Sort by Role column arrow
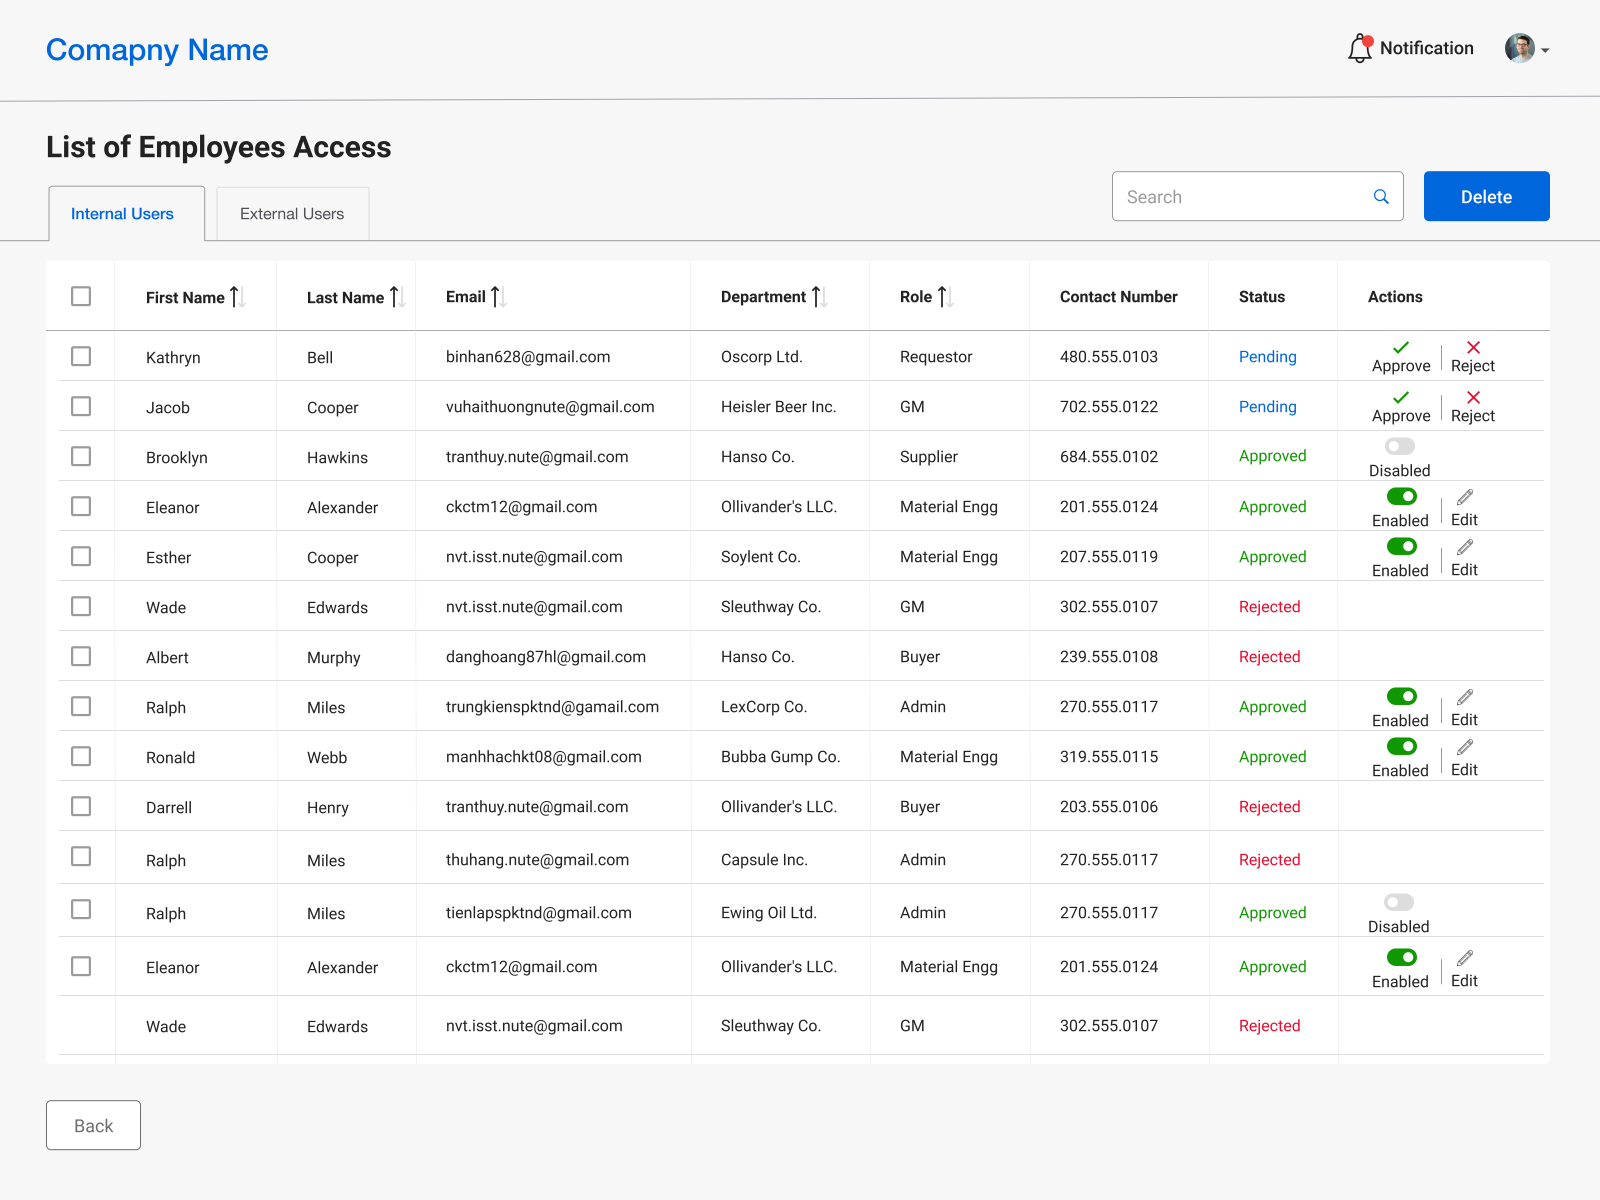Image resolution: width=1600 pixels, height=1200 pixels. click(x=945, y=297)
